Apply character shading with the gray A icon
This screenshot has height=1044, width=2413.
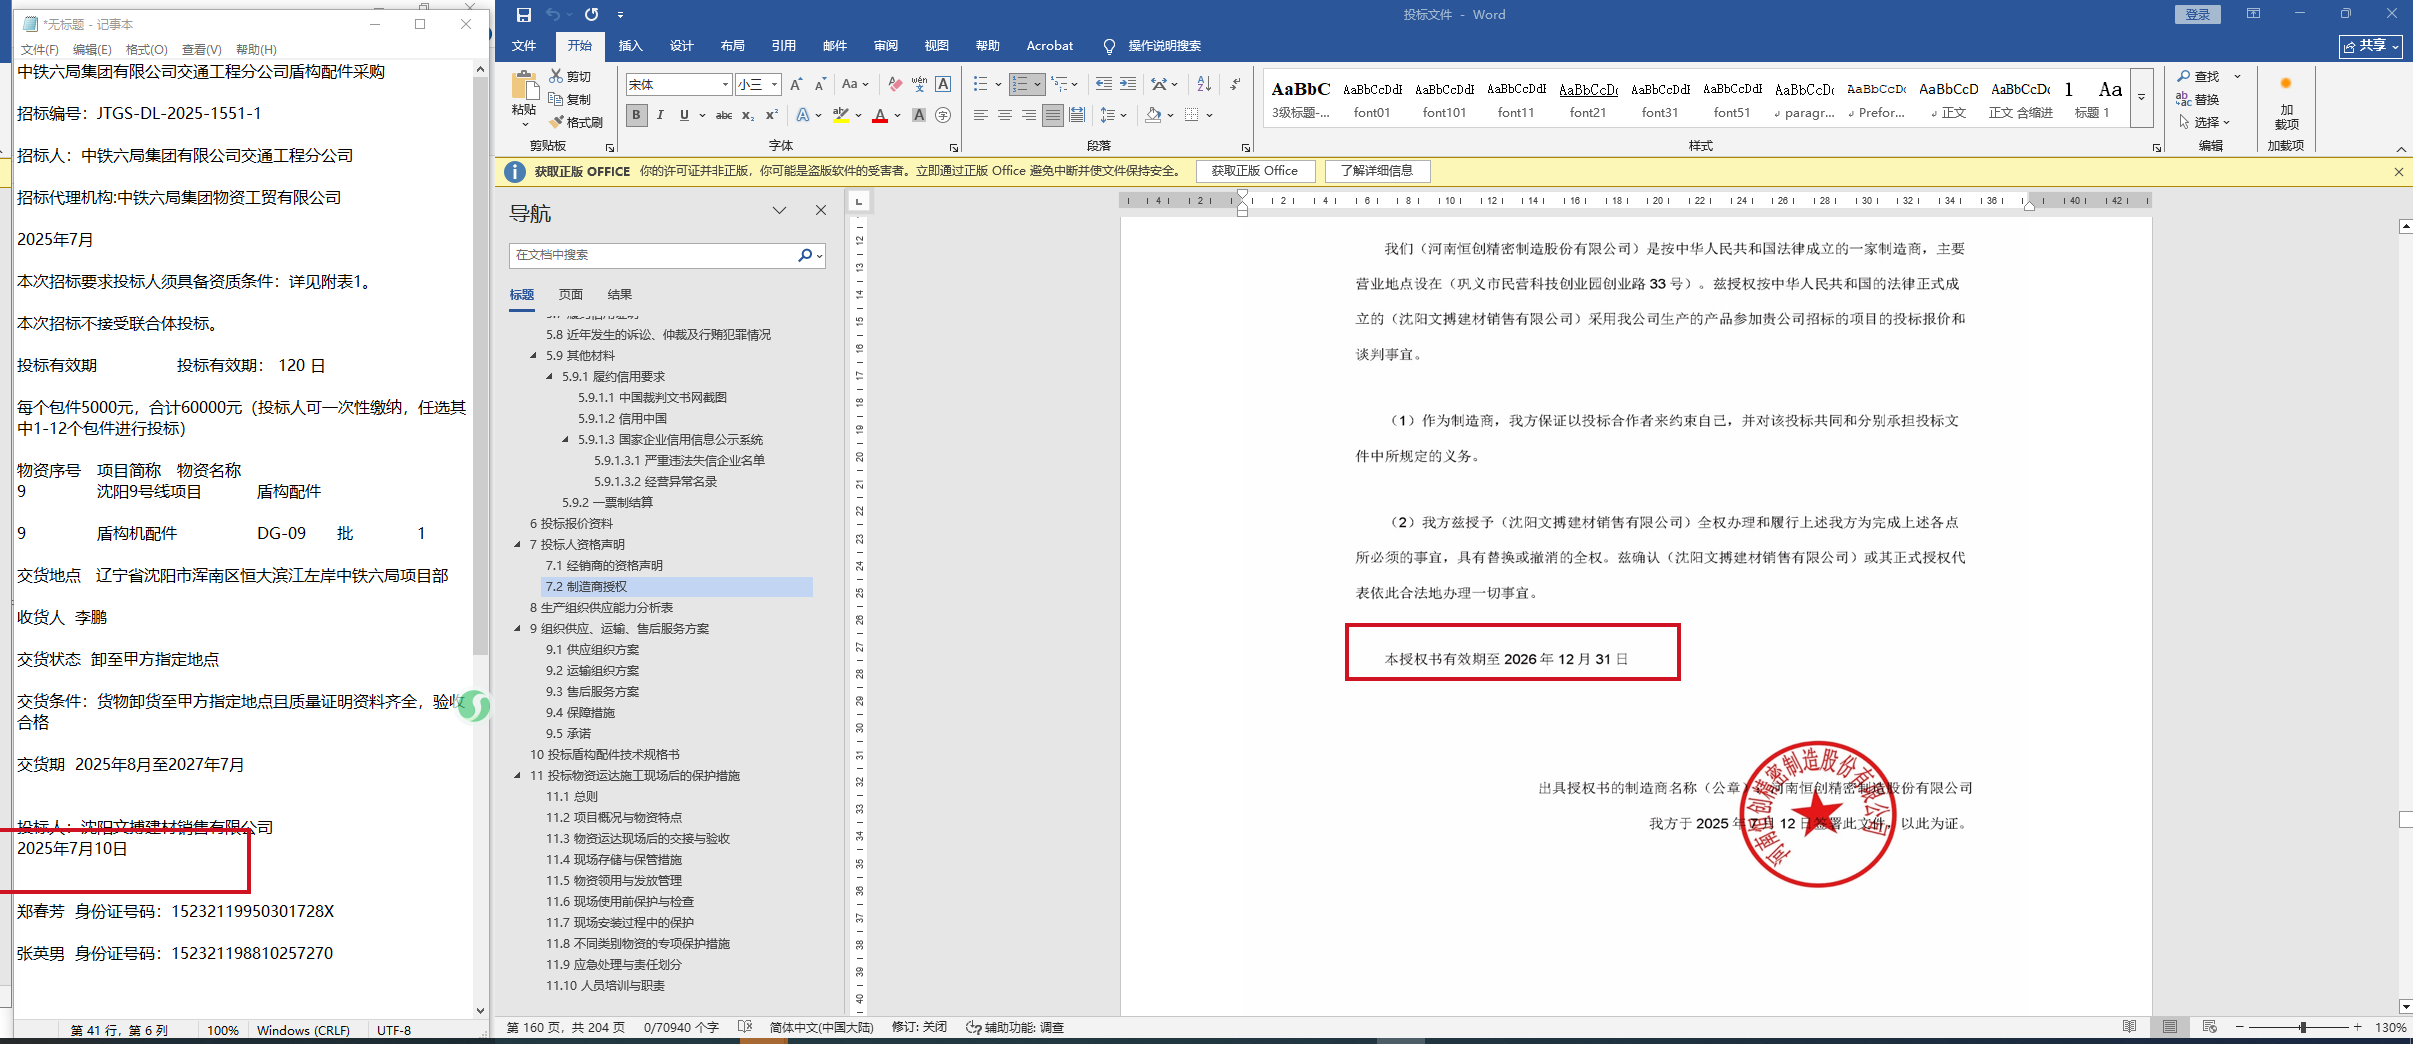coord(919,116)
